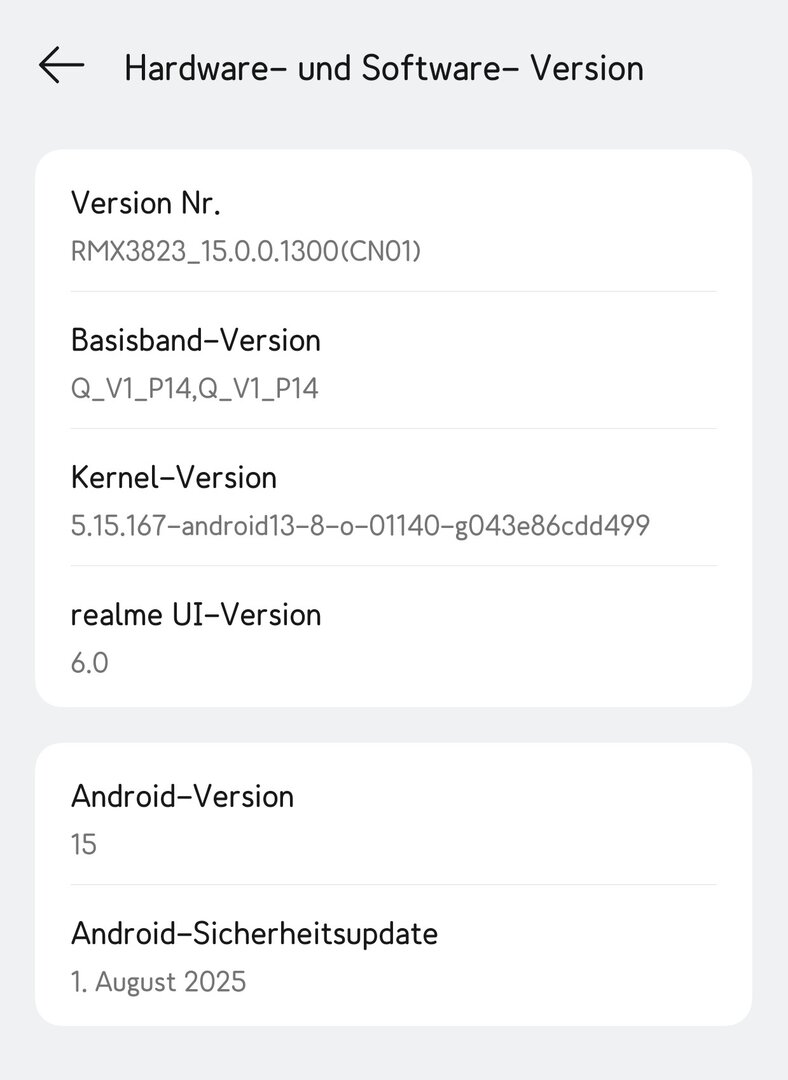Click the Q_V1_P14,Q_V1_P14 baseband value

[195, 387]
